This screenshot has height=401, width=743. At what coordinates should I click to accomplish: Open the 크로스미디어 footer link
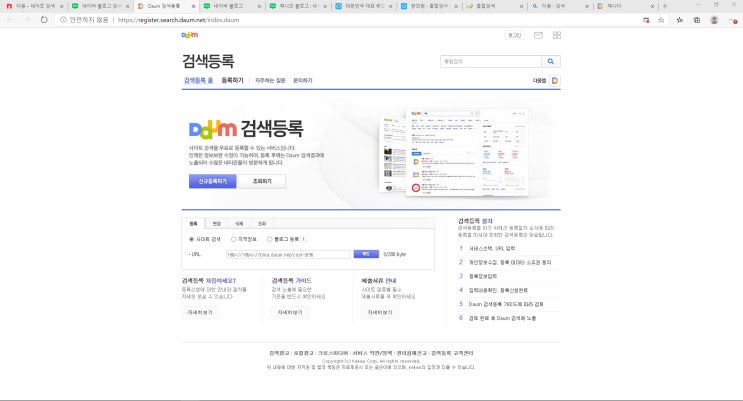333,353
